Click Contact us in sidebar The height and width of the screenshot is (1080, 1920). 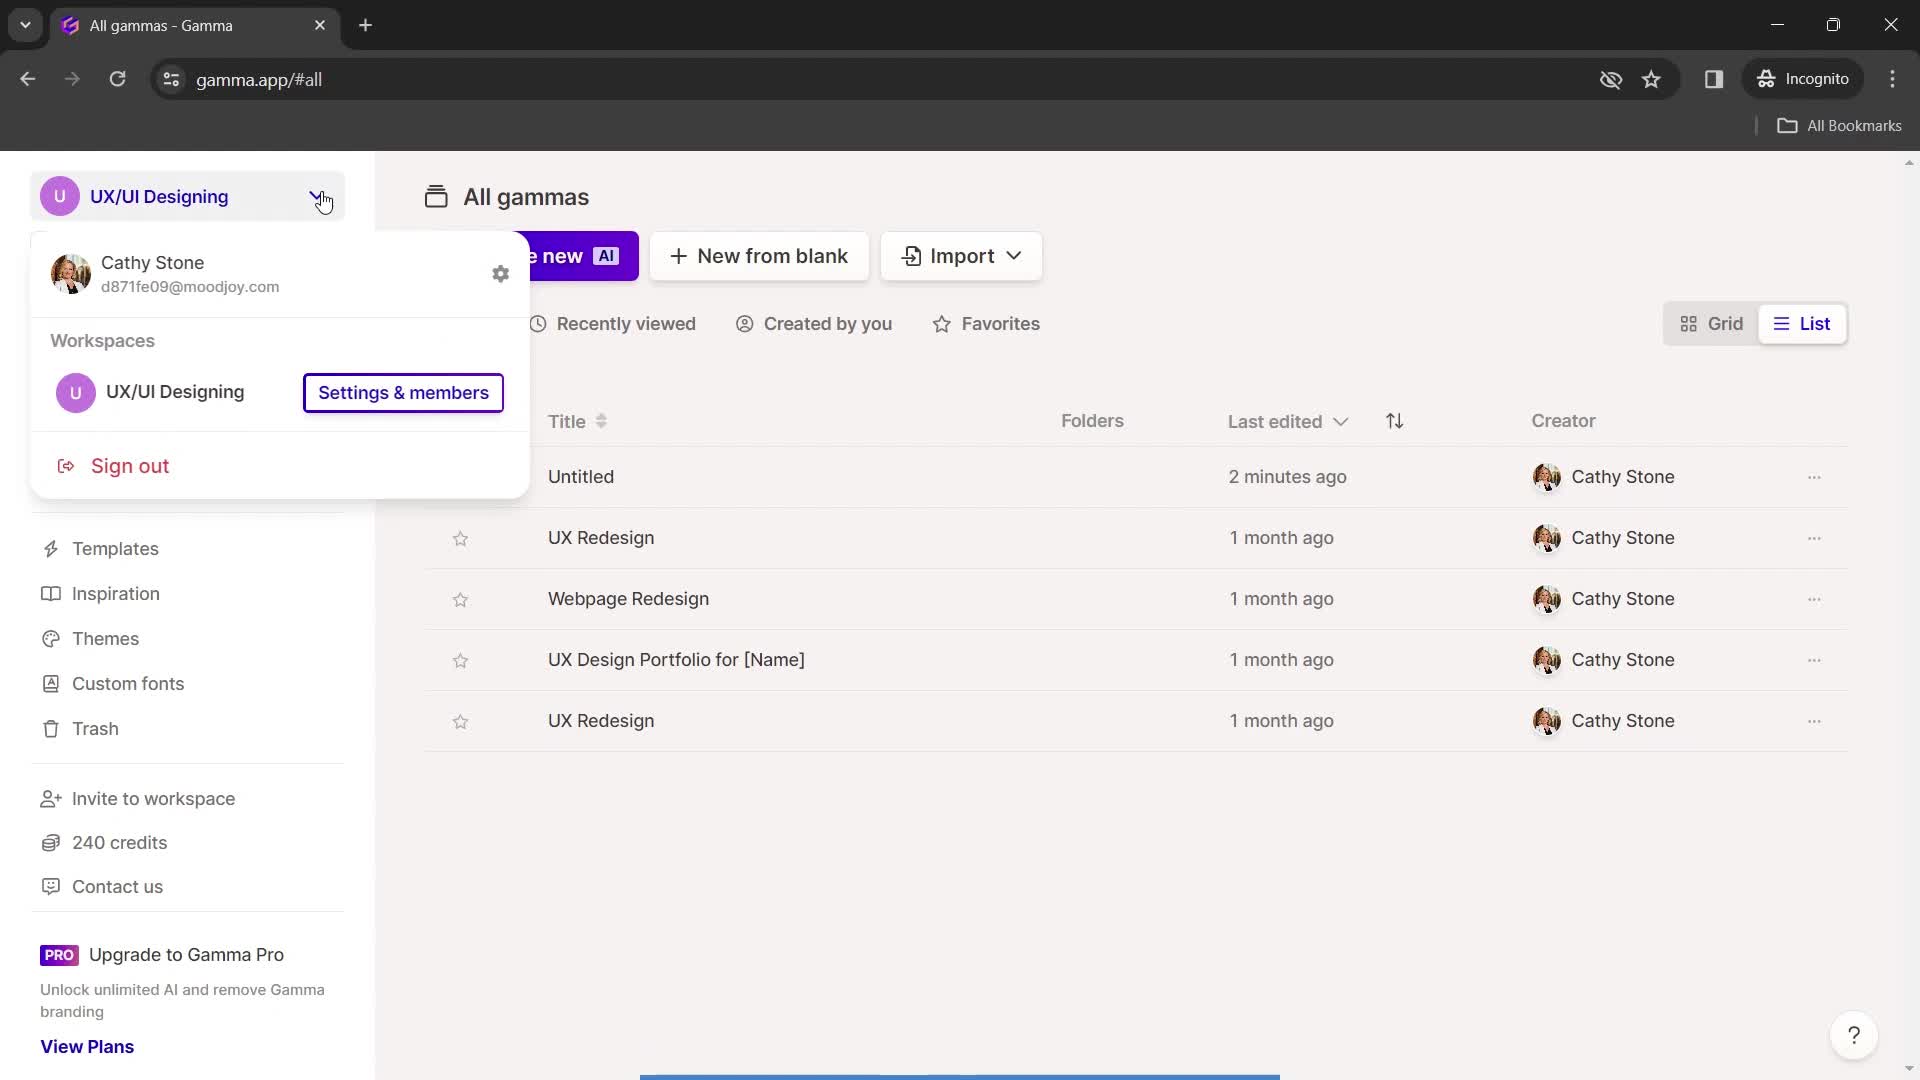click(117, 887)
